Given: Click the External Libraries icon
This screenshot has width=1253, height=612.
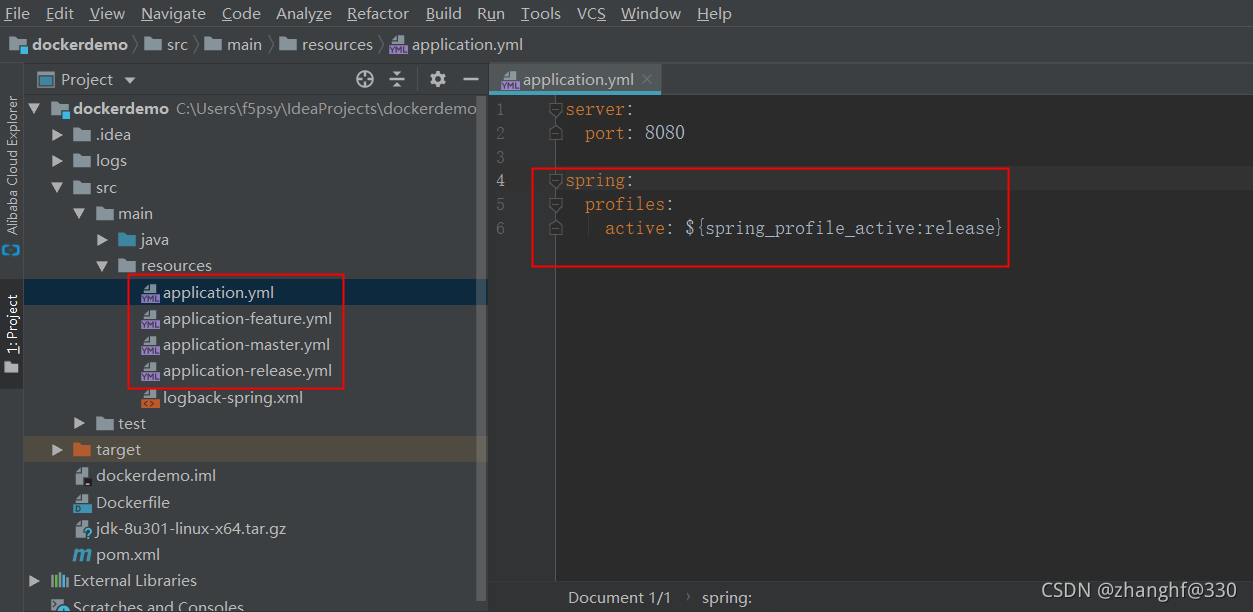Looking at the screenshot, I should tap(59, 580).
